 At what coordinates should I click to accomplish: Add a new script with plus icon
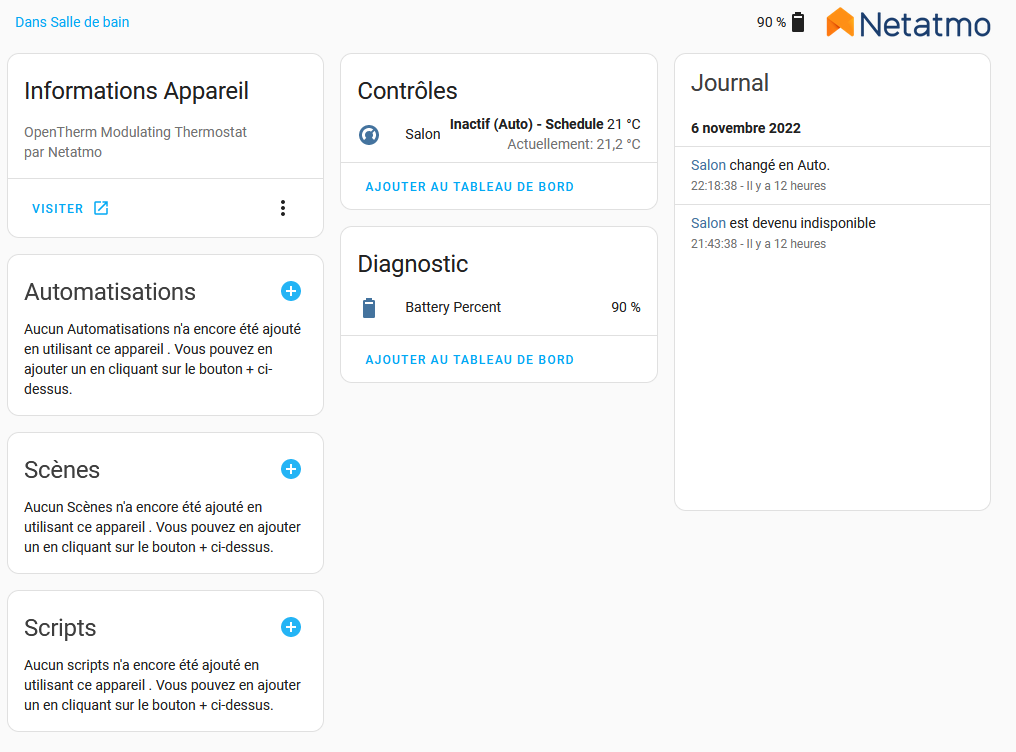click(x=291, y=627)
